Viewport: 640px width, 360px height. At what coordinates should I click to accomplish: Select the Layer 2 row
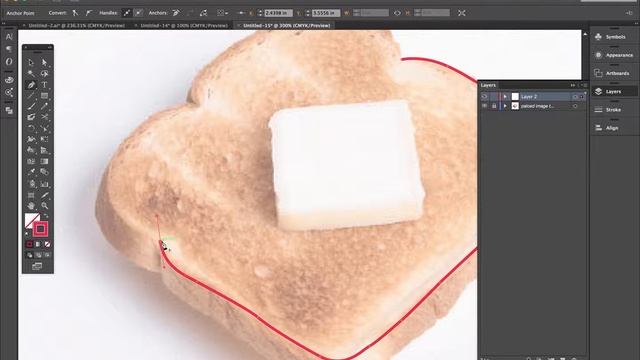pos(533,97)
